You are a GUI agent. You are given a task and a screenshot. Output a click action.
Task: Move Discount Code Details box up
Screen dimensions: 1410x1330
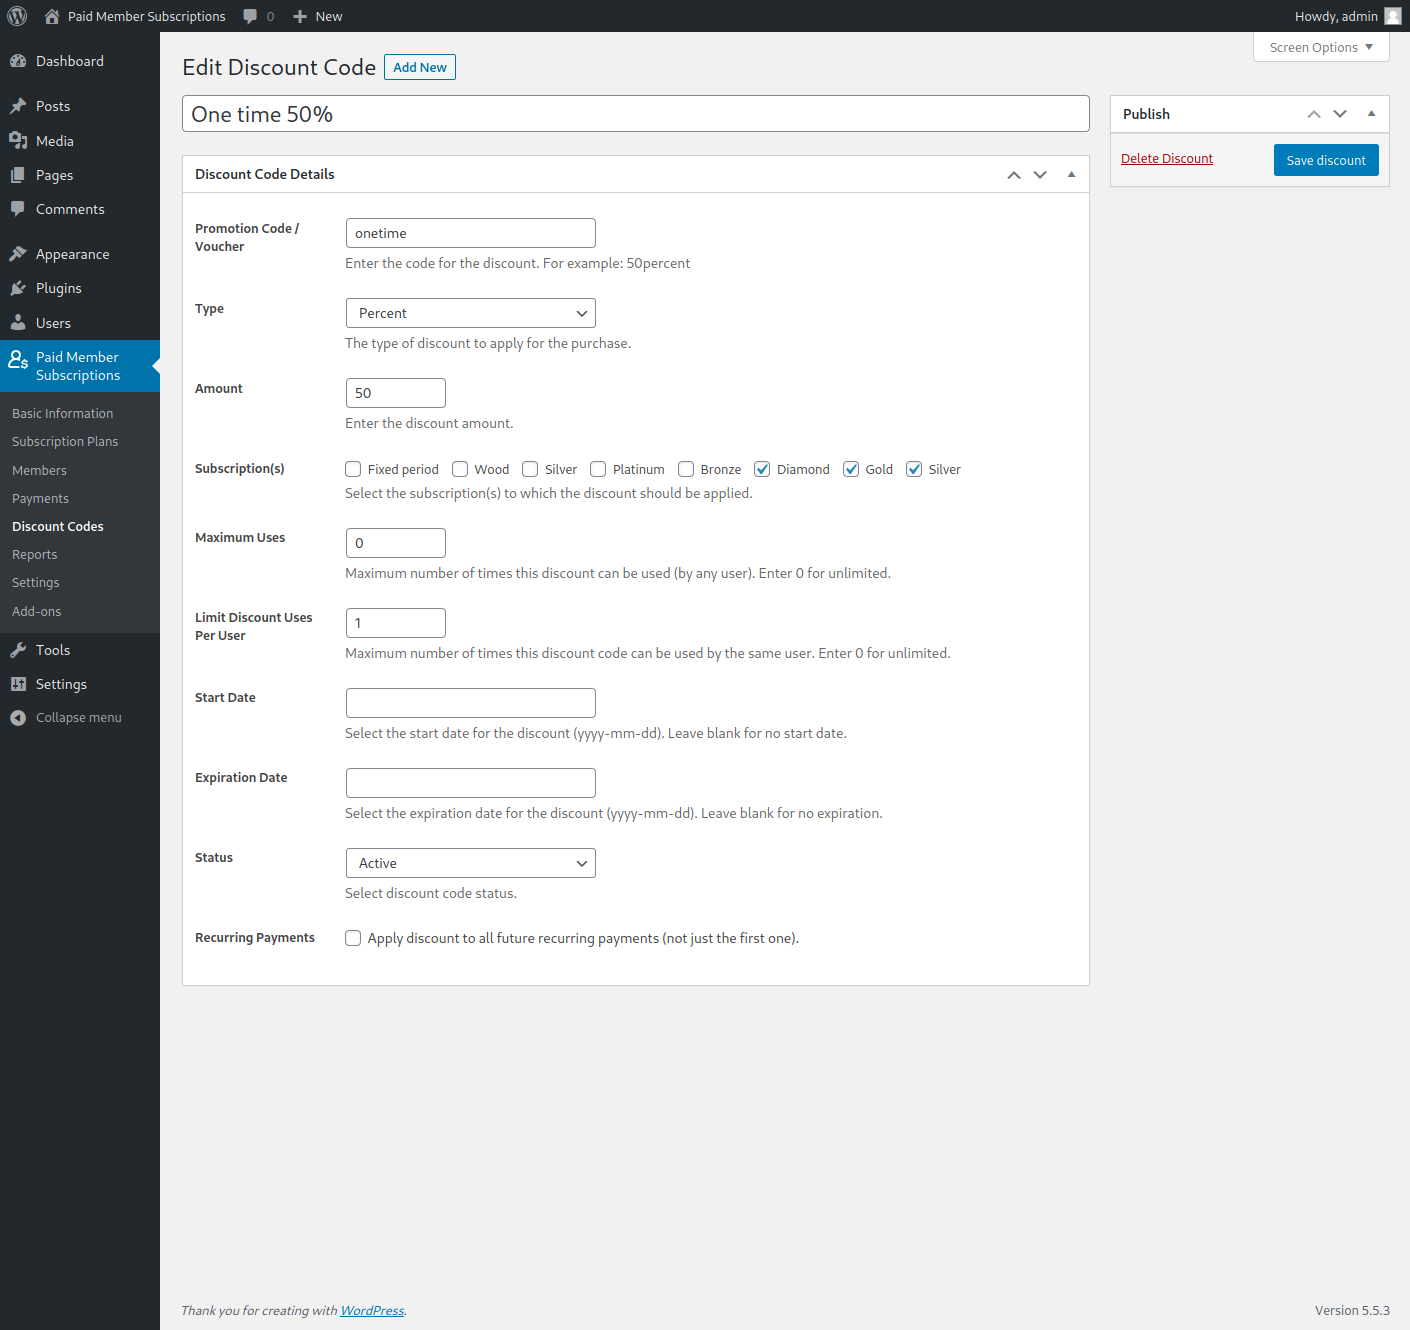(1014, 174)
